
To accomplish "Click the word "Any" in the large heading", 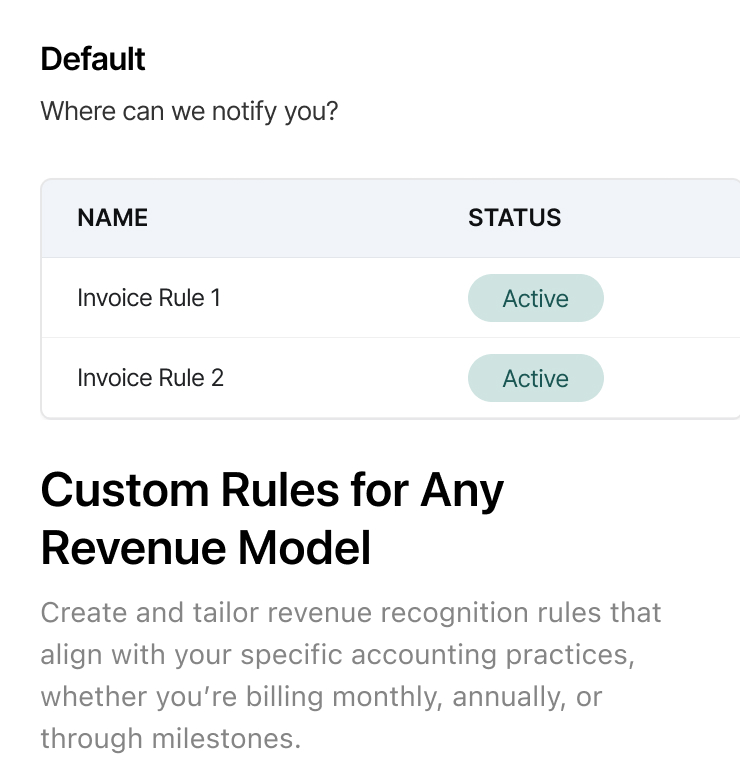I will coord(462,492).
